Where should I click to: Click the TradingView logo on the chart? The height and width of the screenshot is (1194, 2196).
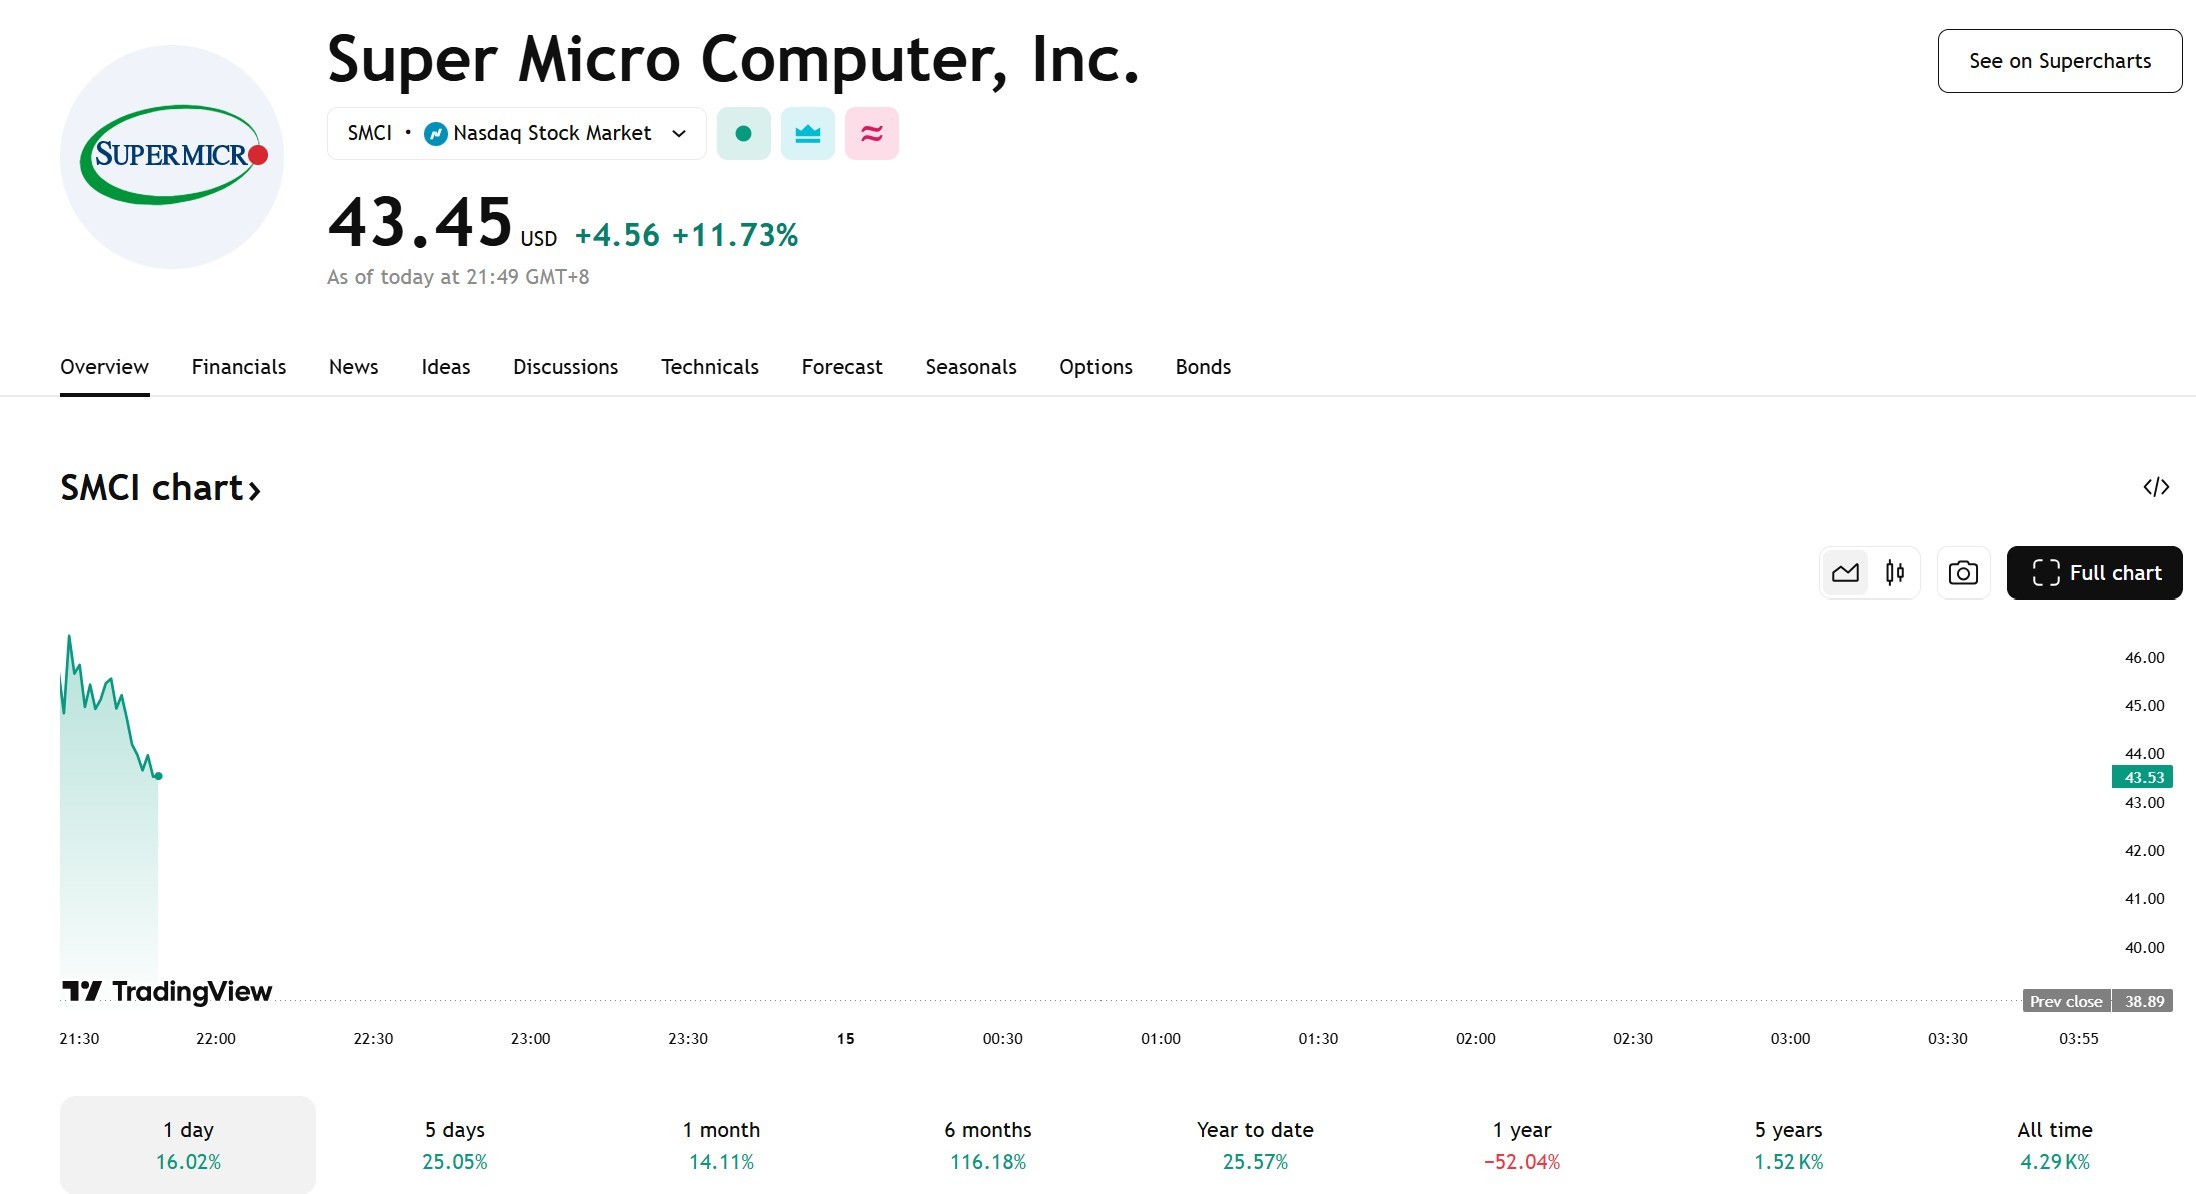167,991
